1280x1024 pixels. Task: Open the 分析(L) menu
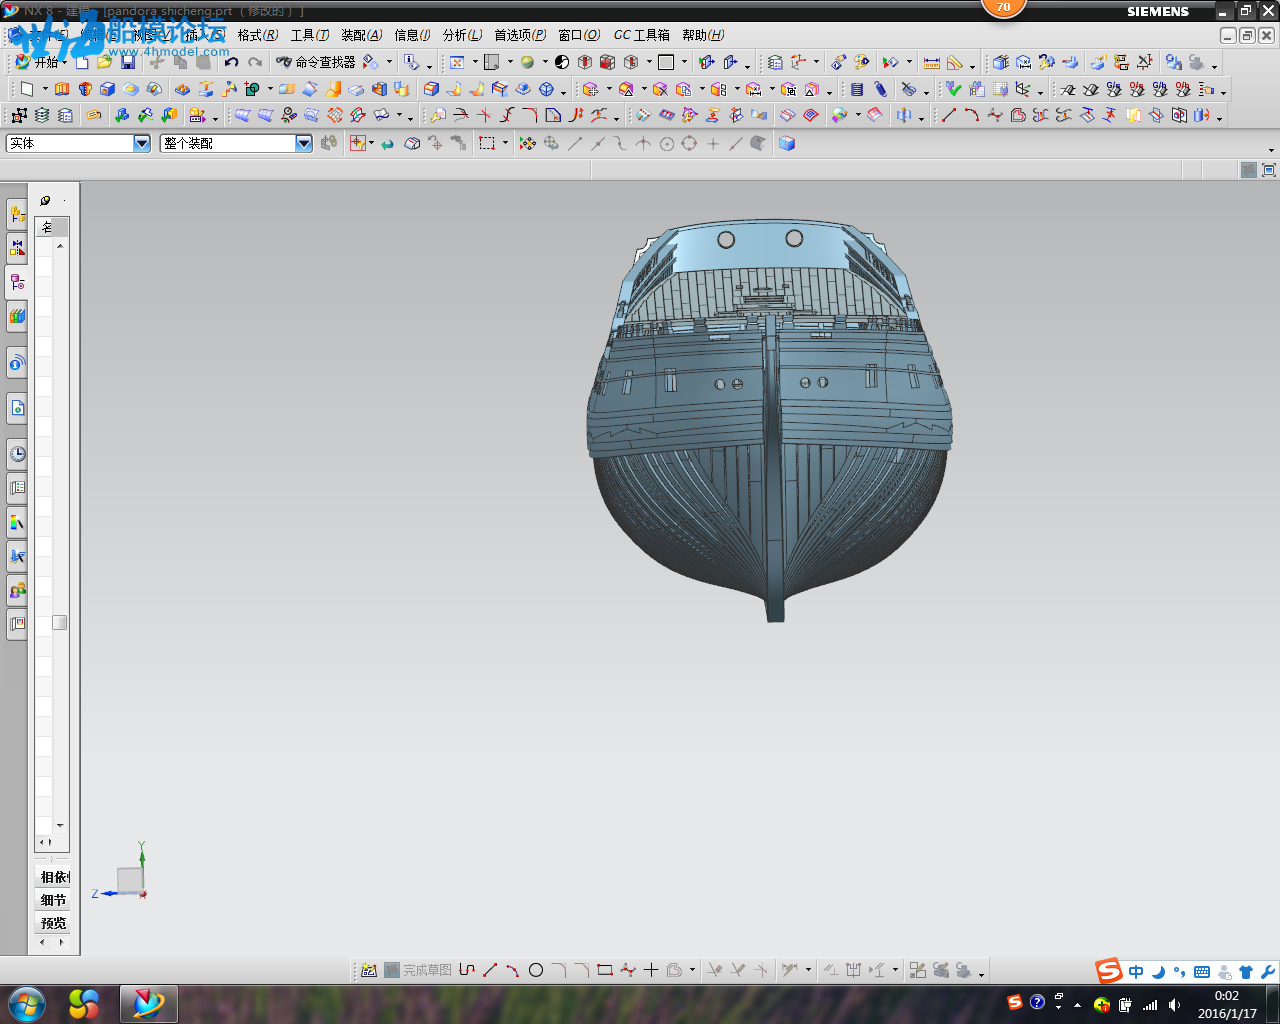click(462, 35)
